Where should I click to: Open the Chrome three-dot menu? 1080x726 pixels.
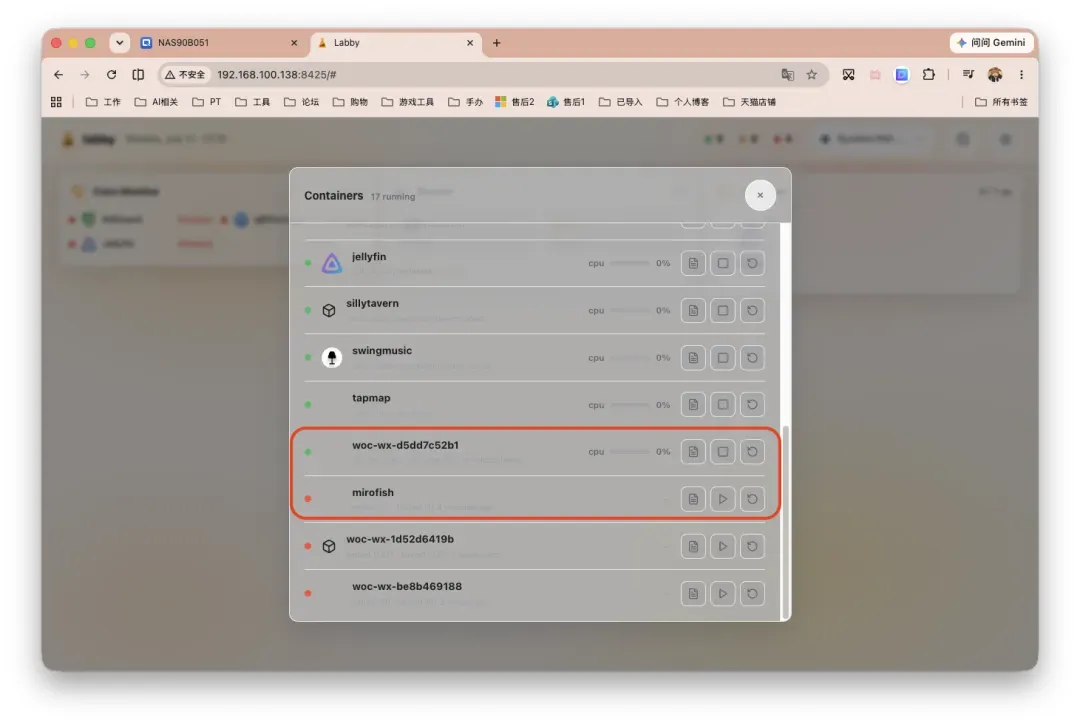[1021, 74]
